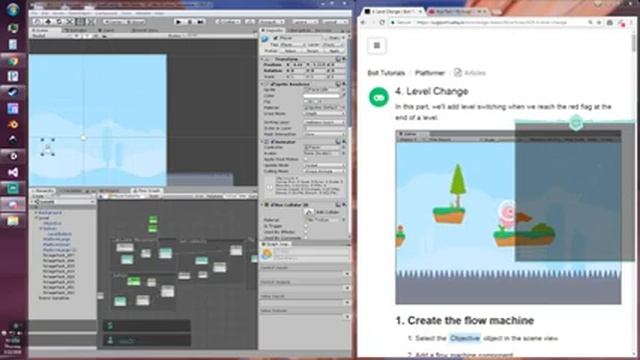Click the highlighted Objective text

[x=464, y=338]
